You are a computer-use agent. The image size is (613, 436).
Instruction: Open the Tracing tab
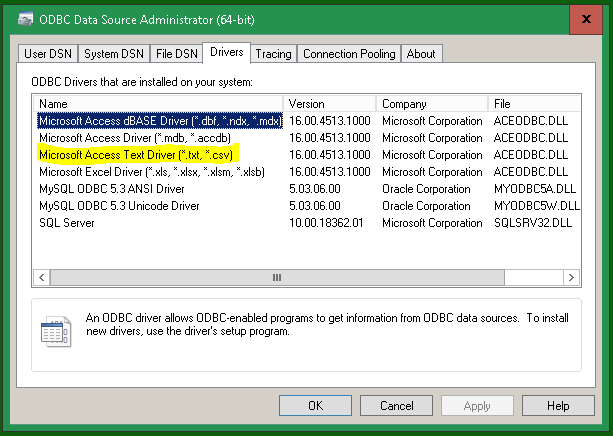[x=273, y=54]
